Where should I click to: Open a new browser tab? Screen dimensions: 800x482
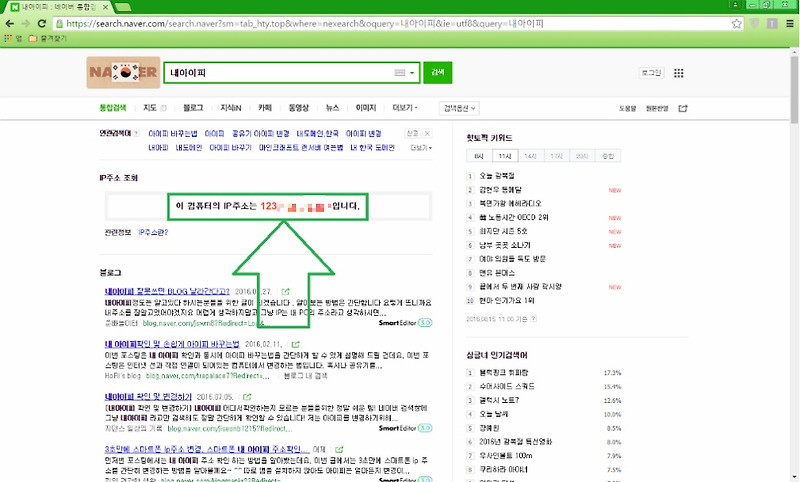pos(123,7)
